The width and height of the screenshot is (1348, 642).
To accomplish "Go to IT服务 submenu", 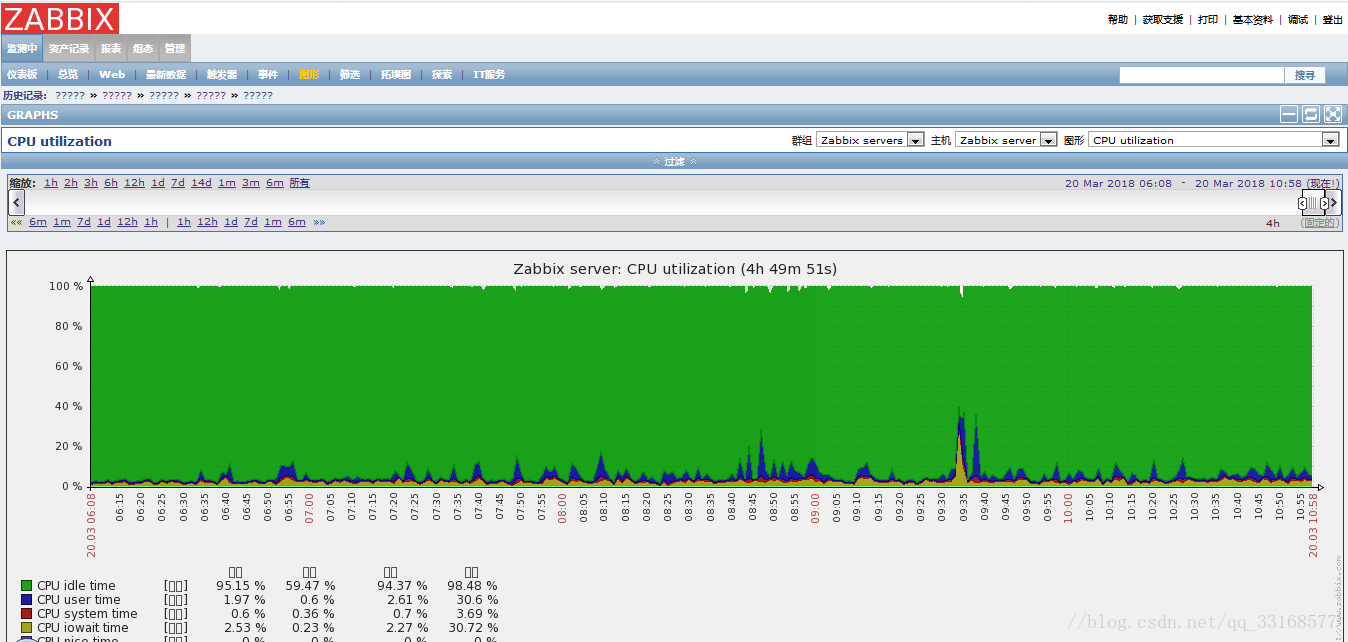I will (x=489, y=75).
